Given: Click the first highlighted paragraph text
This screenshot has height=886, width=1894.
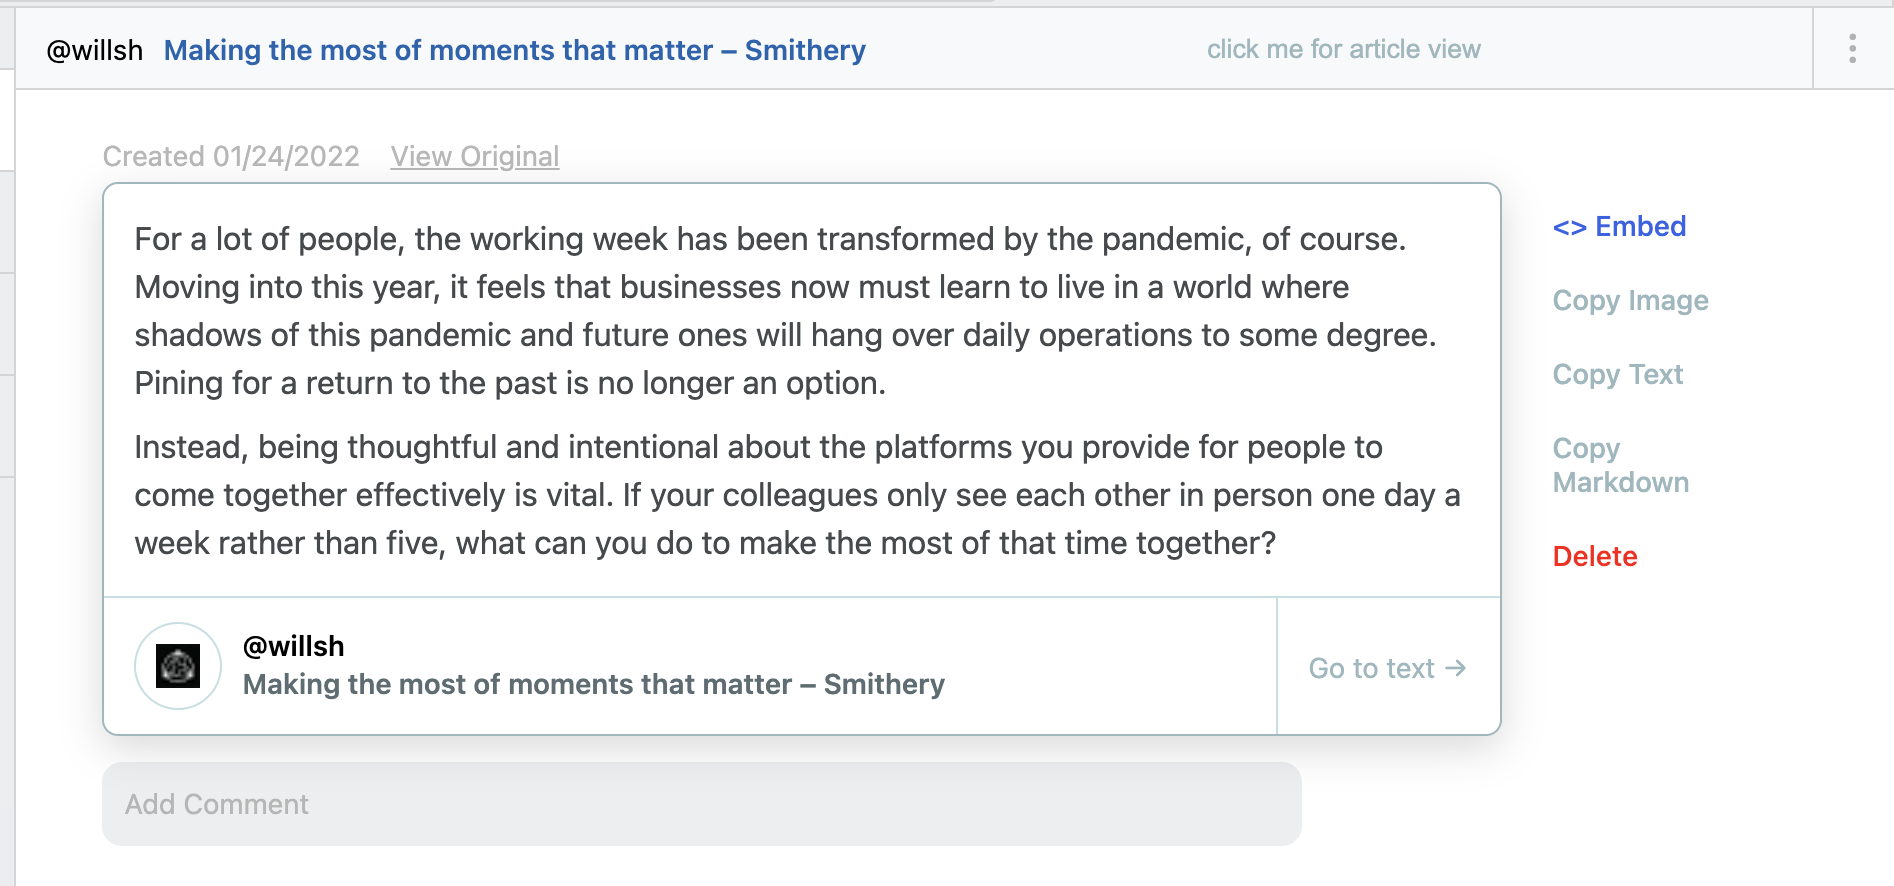Looking at the screenshot, I should point(785,311).
